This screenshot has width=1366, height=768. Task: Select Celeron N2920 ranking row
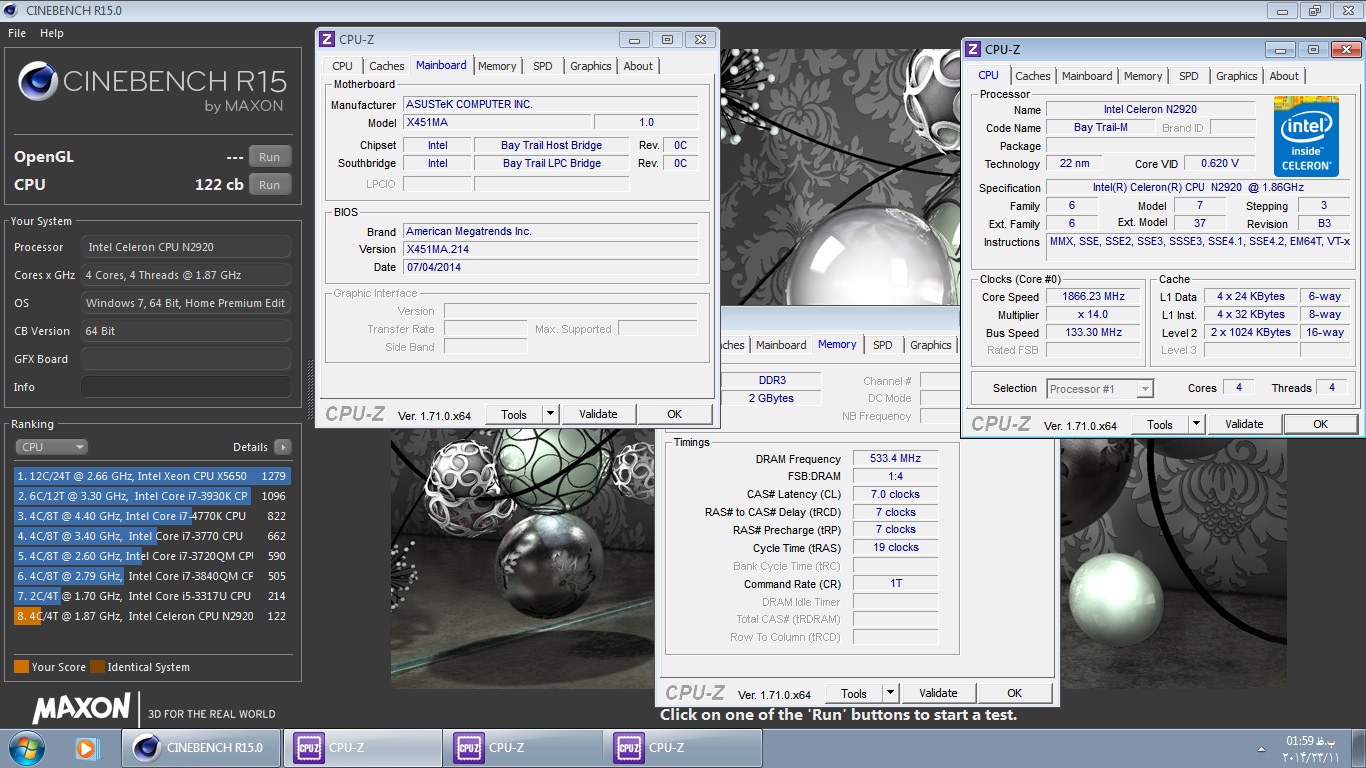coord(152,616)
